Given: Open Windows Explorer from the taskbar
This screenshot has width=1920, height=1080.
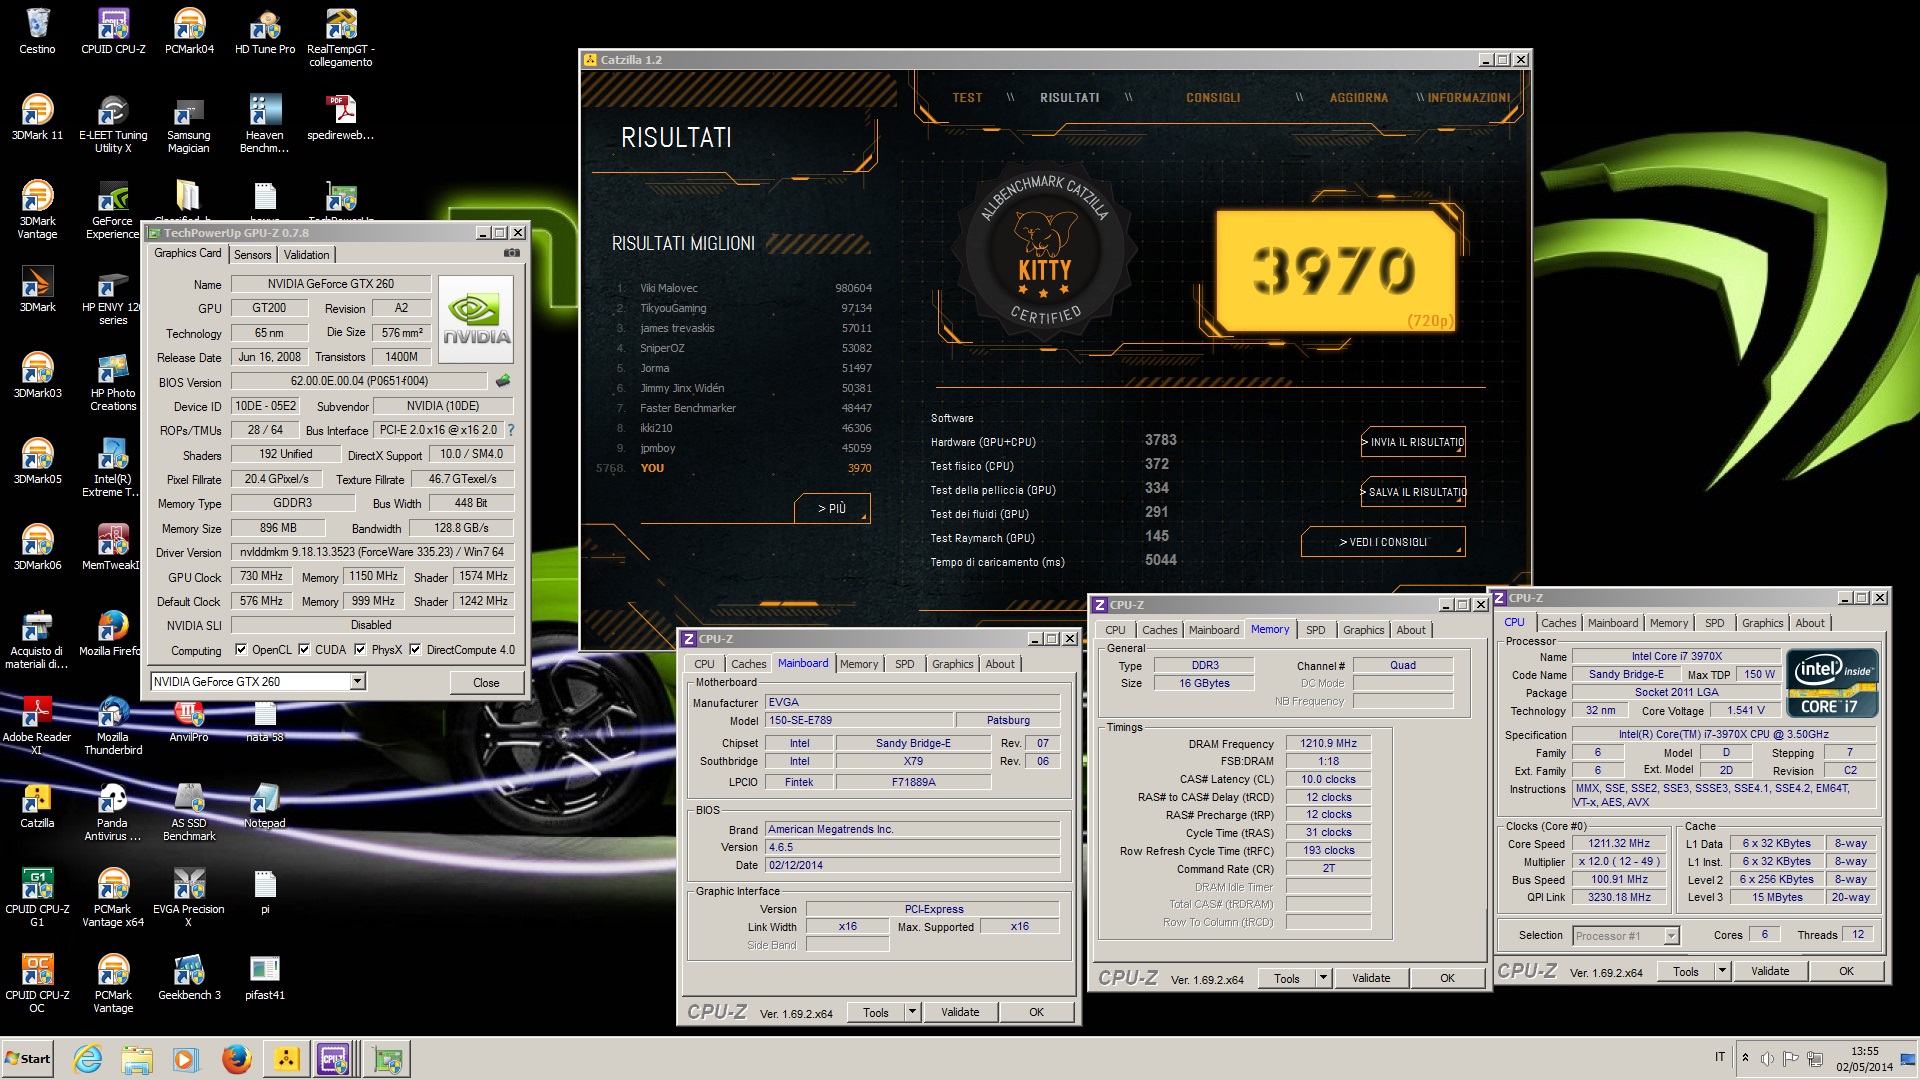Looking at the screenshot, I should 137,1058.
